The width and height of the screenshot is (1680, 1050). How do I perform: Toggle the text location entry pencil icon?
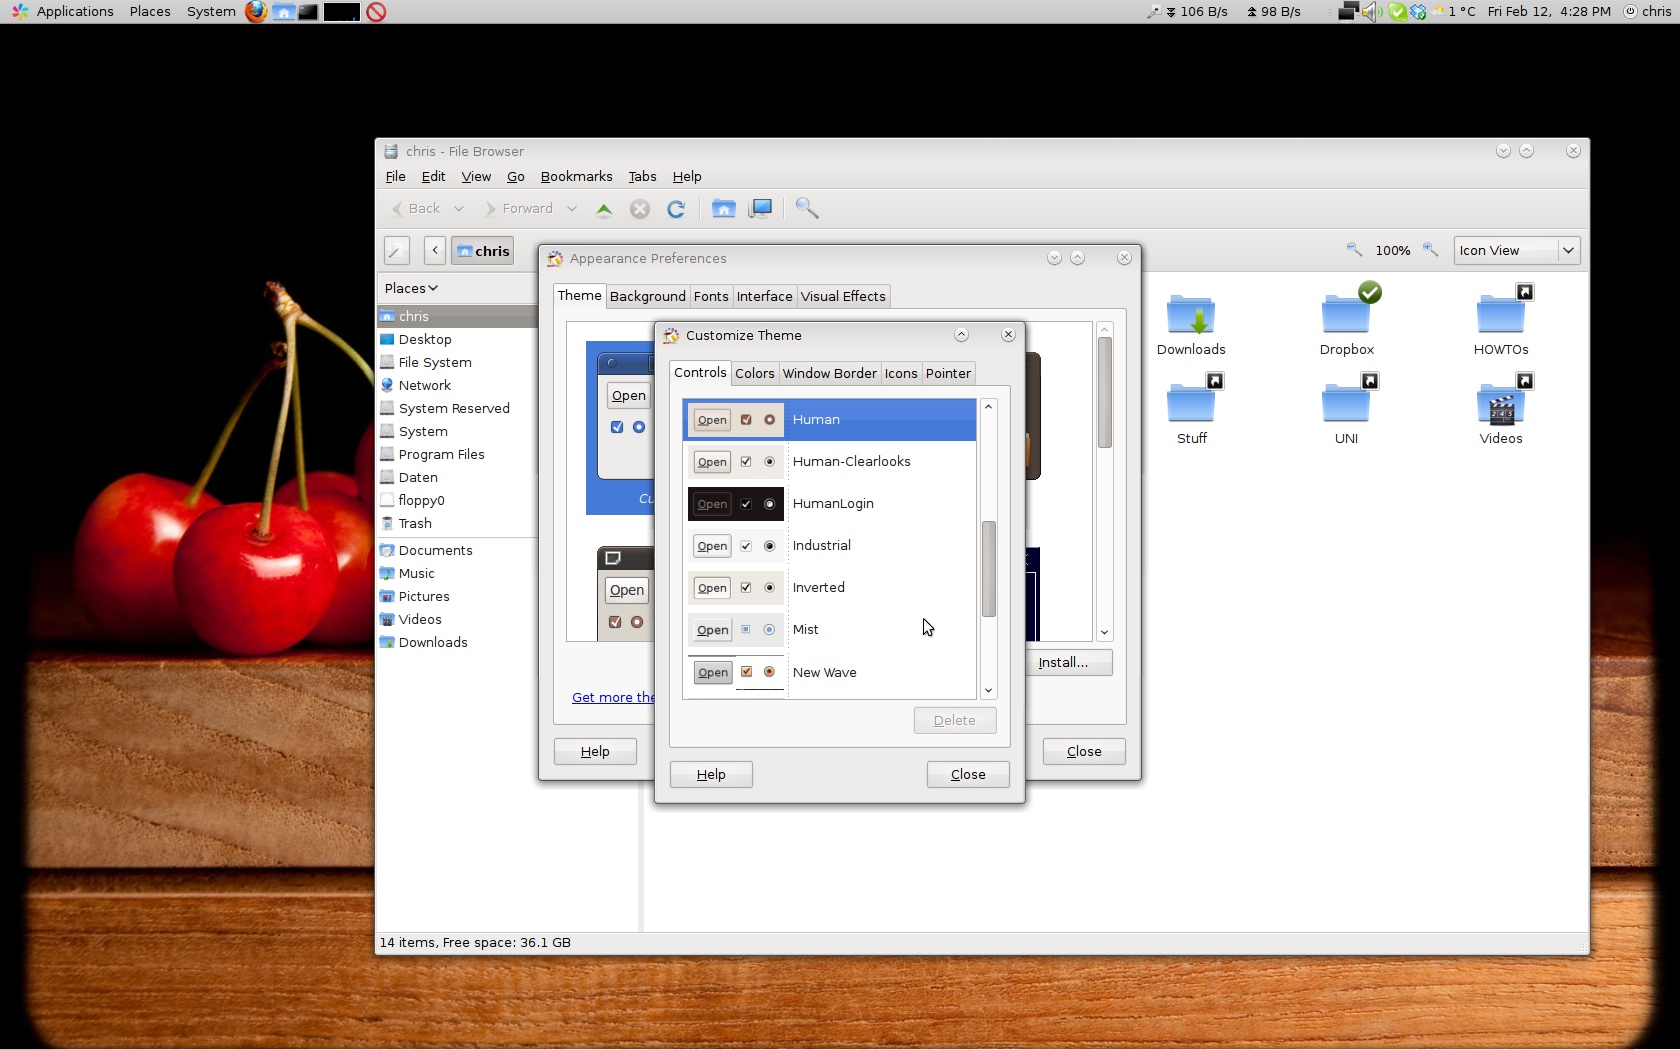coord(396,250)
